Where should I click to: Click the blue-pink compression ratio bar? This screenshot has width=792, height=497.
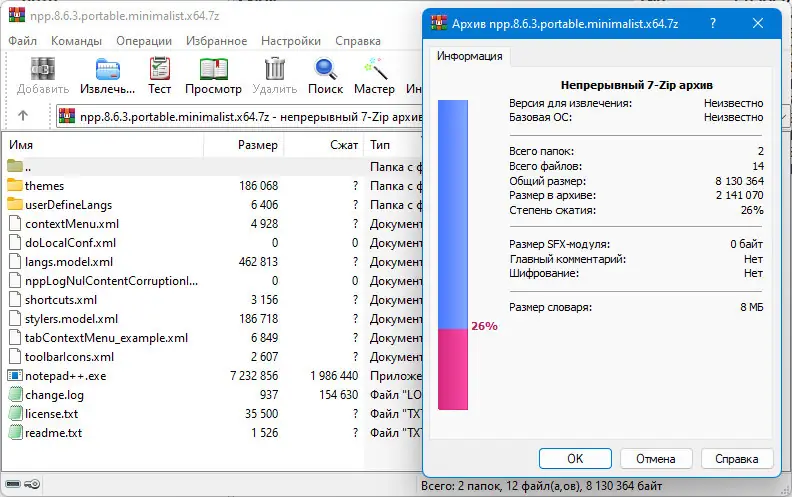[x=453, y=255]
